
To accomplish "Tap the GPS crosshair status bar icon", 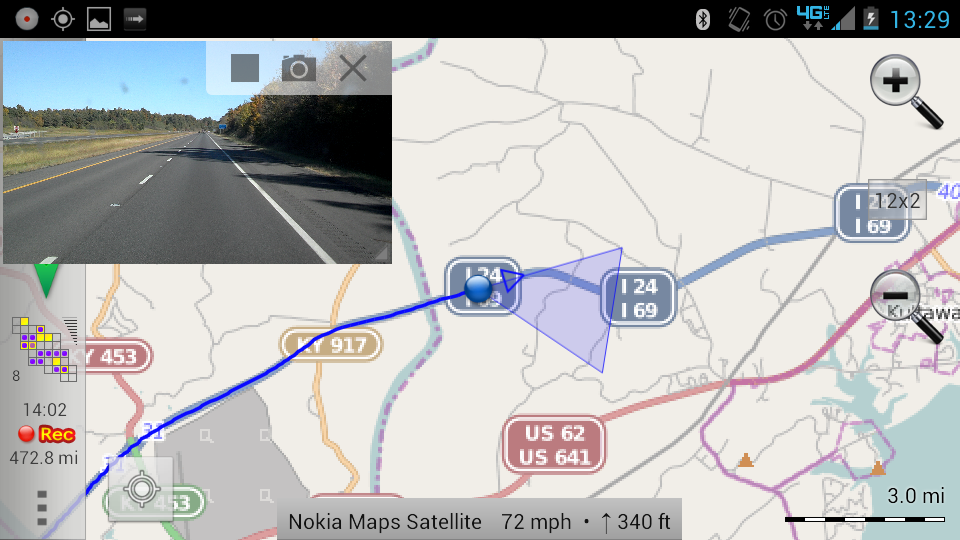I will (62, 19).
